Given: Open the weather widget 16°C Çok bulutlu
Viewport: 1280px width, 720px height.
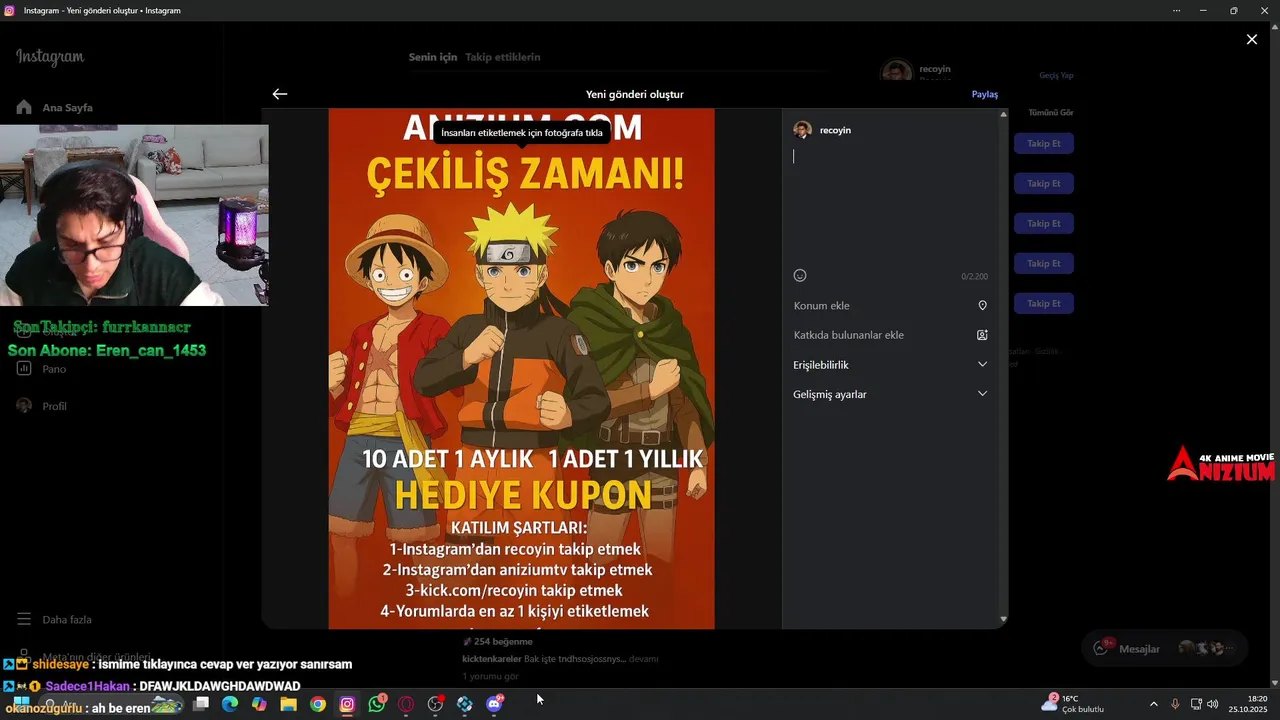Looking at the screenshot, I should (1072, 703).
